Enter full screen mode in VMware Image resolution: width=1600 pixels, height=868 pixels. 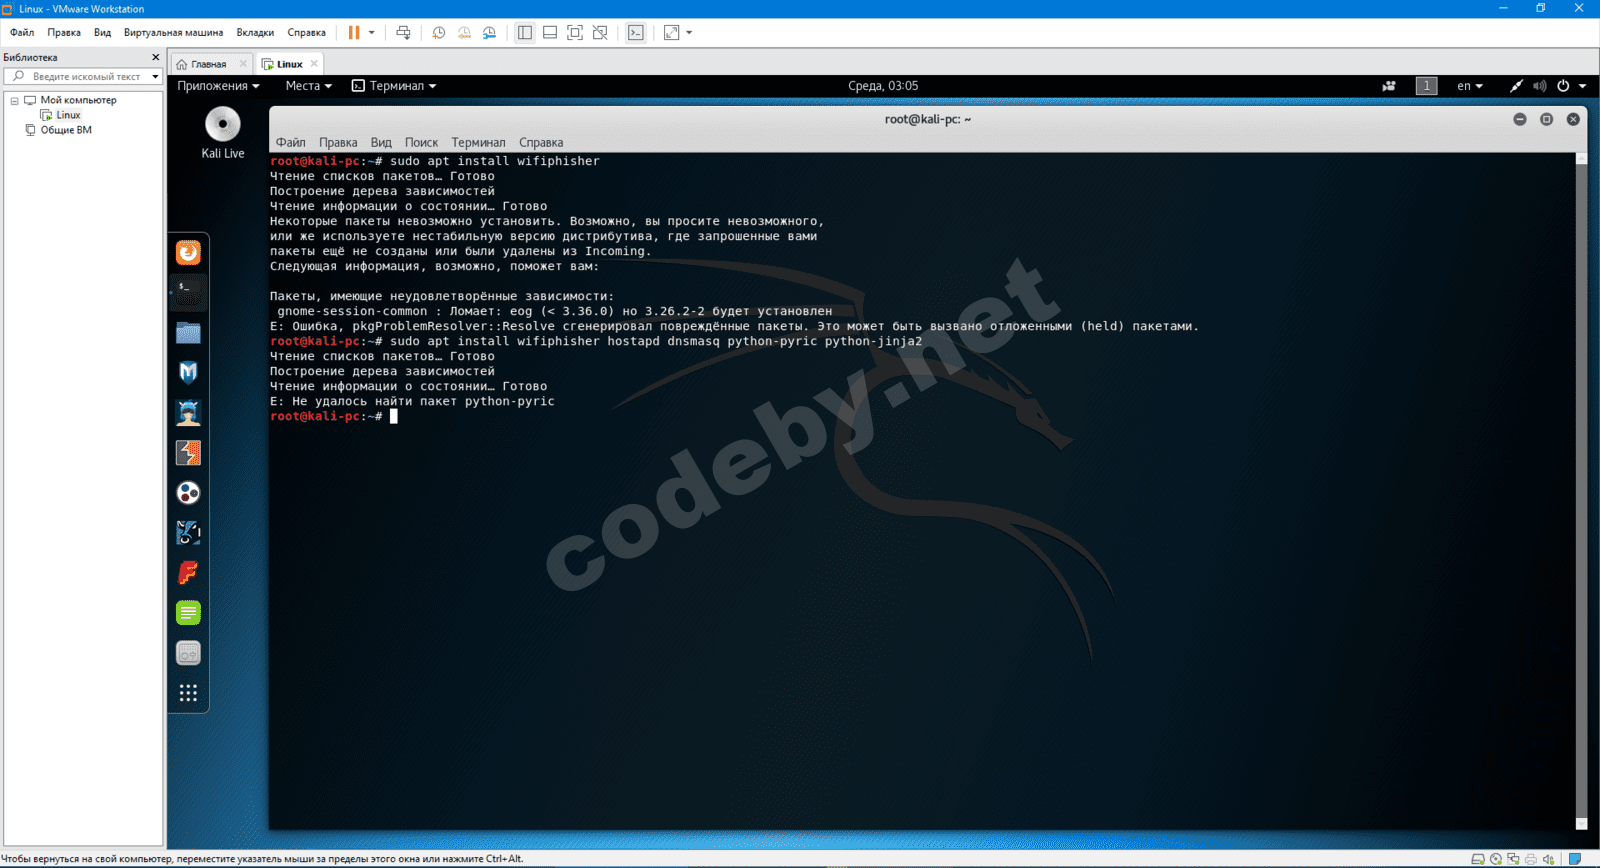575,33
